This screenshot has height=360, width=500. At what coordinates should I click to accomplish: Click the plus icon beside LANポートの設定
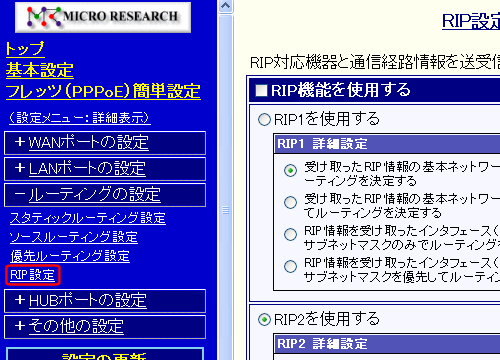[x=20, y=168]
